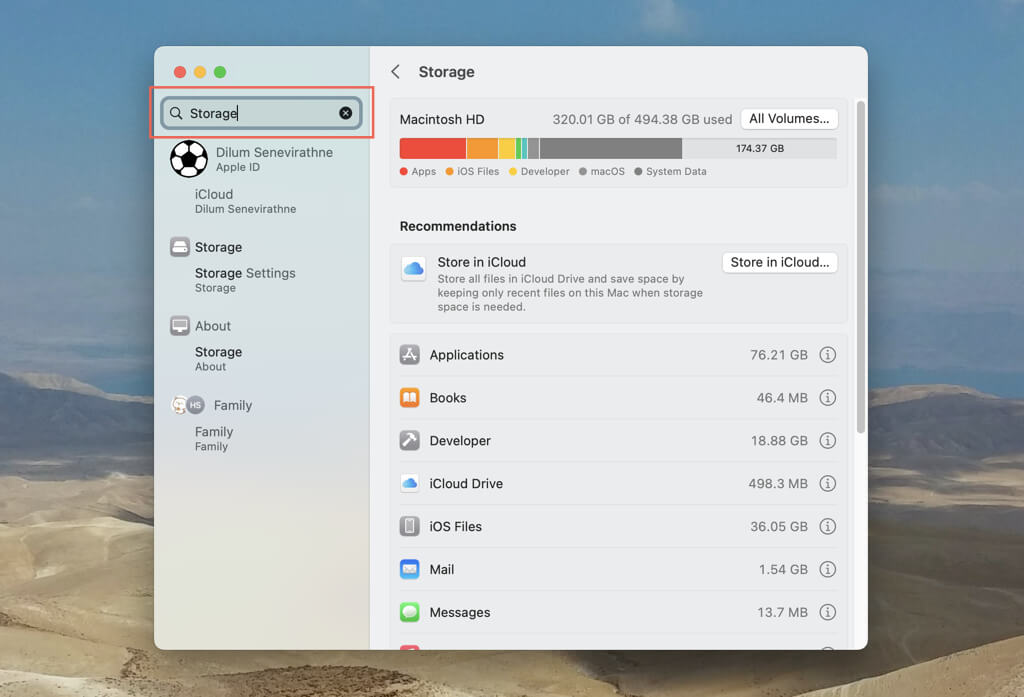Click the red Apps segment of storage bar
This screenshot has width=1024, height=697.
coord(433,148)
